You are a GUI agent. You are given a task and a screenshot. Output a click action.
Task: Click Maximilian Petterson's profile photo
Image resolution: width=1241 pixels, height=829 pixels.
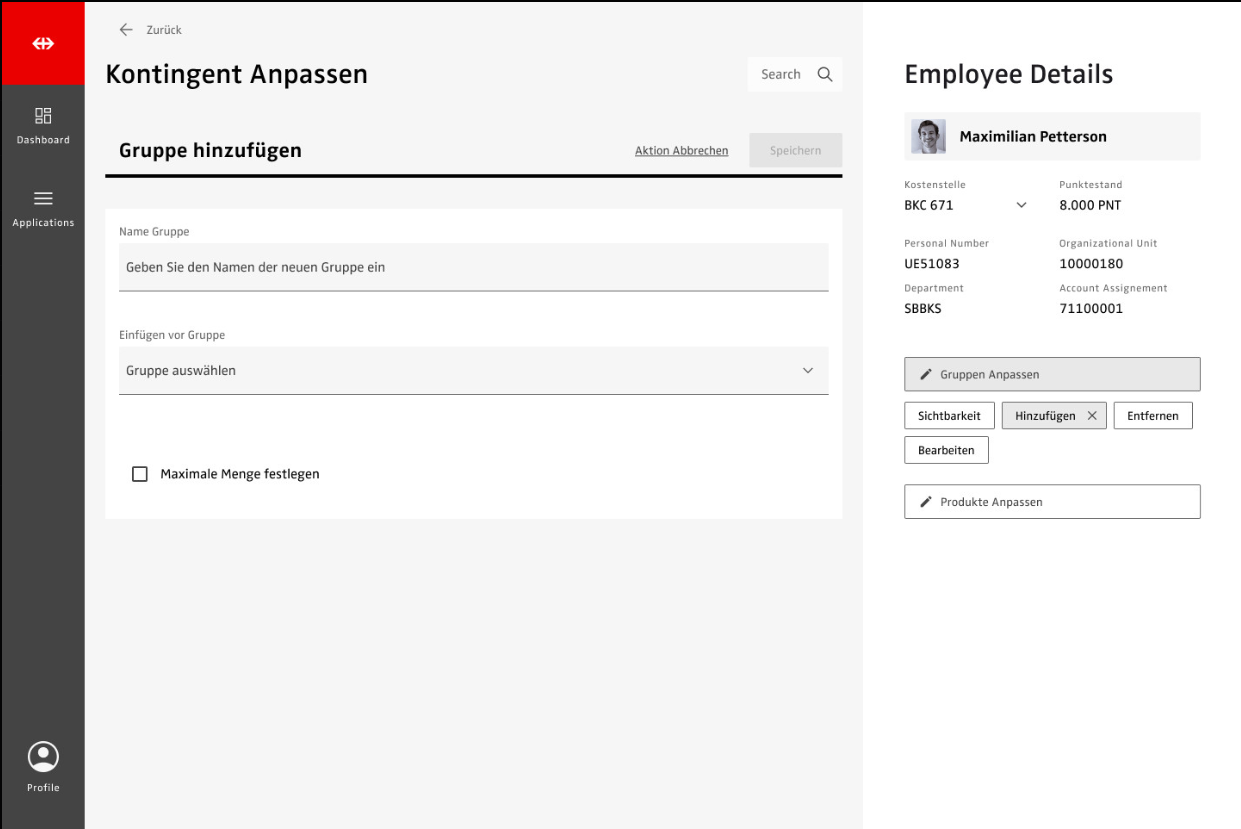coord(928,137)
